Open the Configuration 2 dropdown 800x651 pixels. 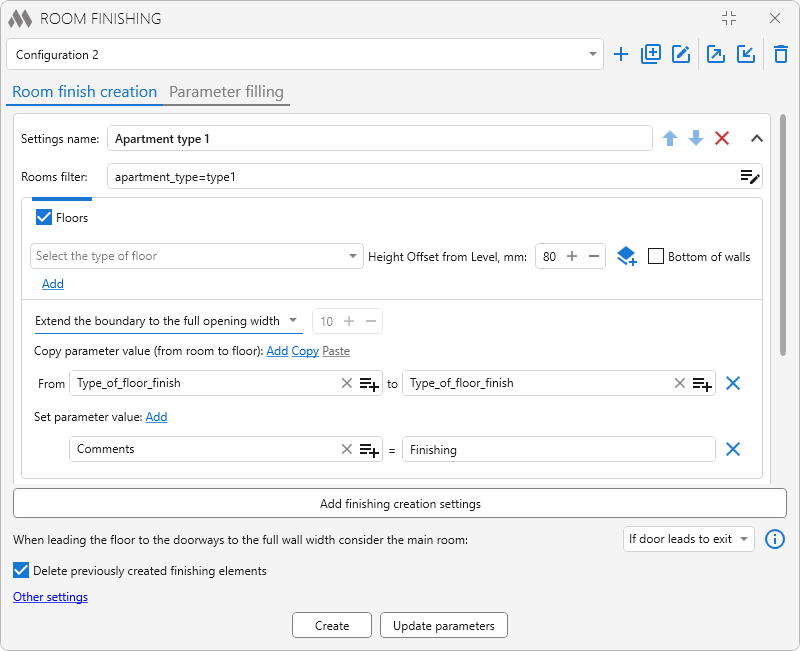coord(305,54)
